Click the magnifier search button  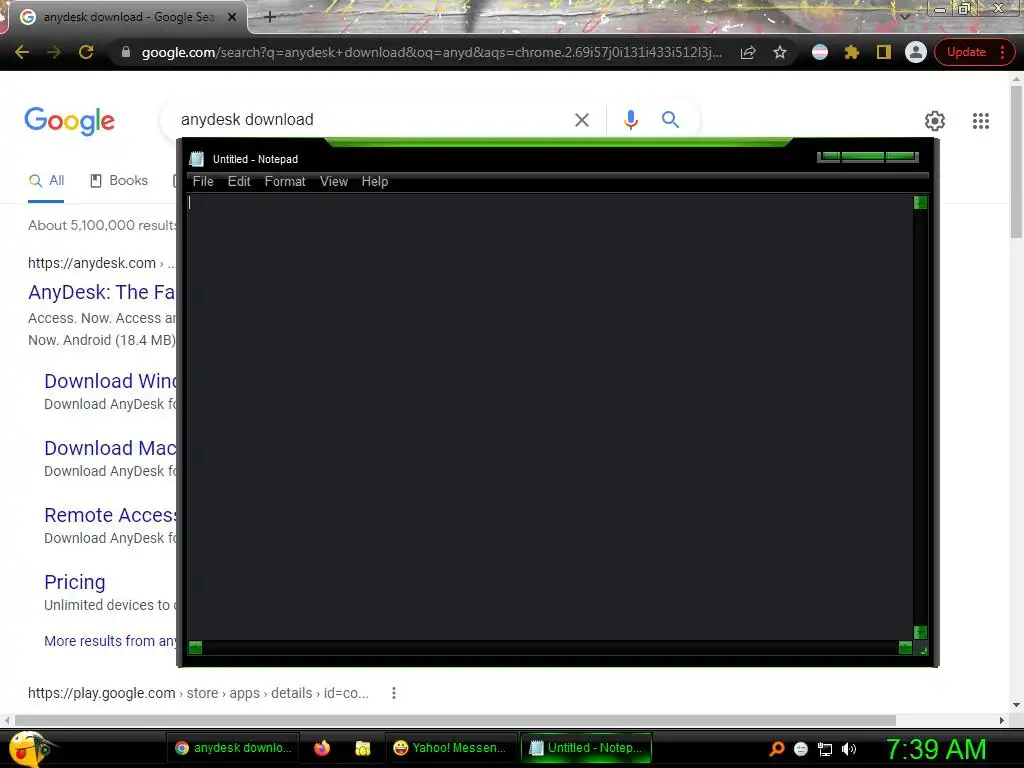click(x=670, y=120)
